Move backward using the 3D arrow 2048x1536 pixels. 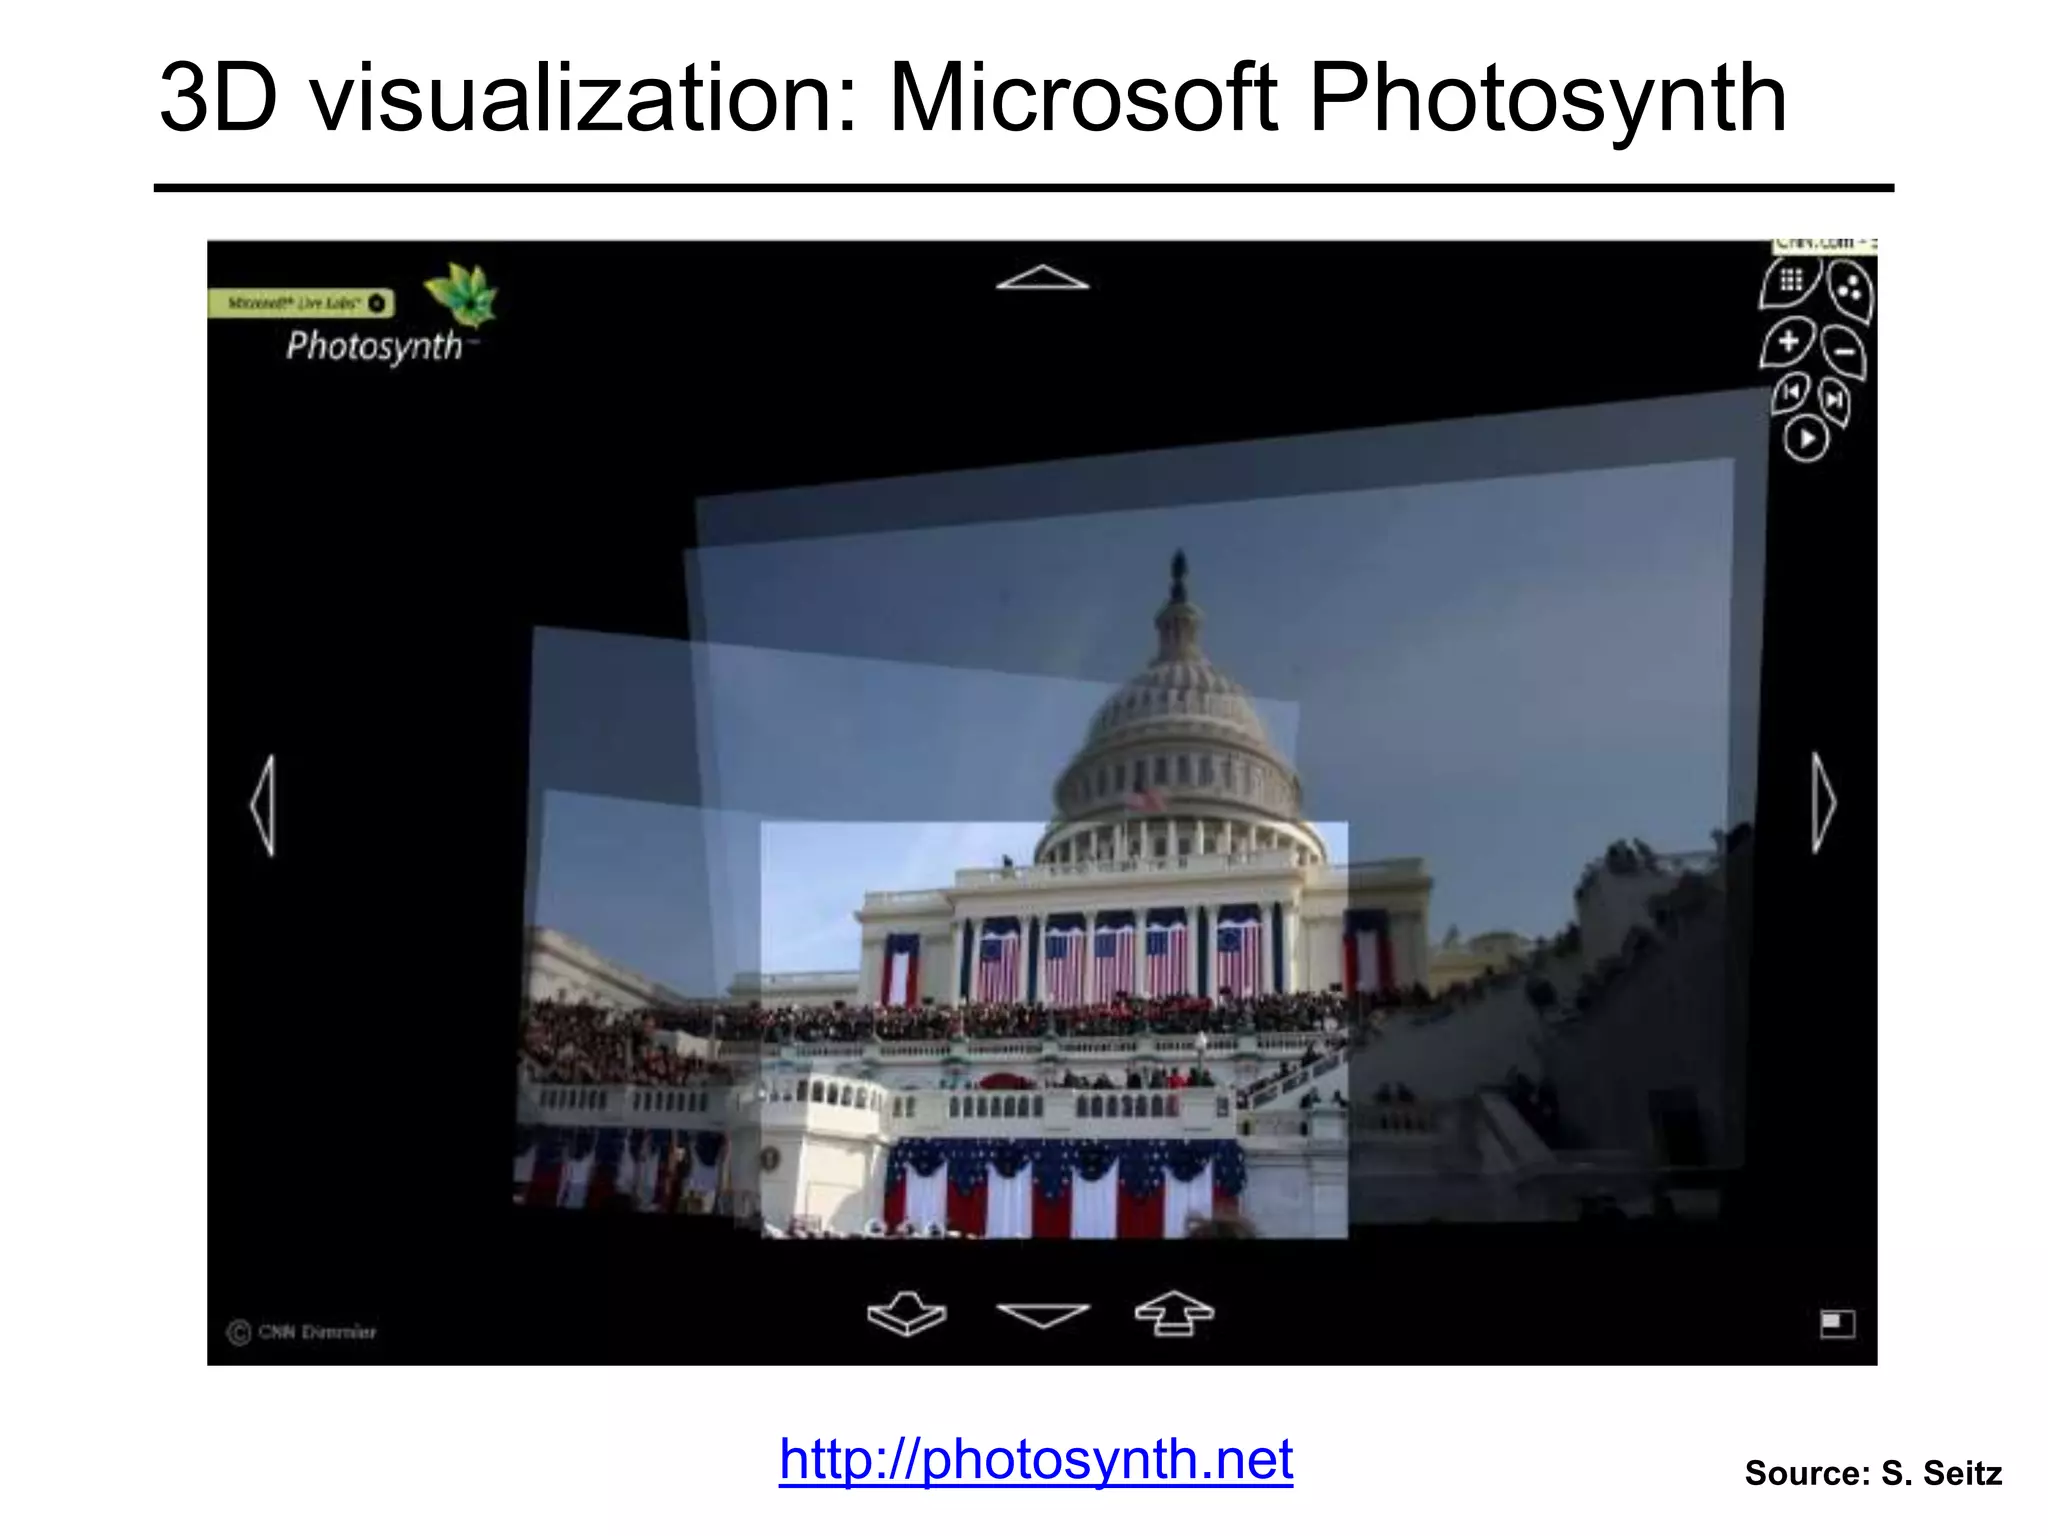(907, 1313)
